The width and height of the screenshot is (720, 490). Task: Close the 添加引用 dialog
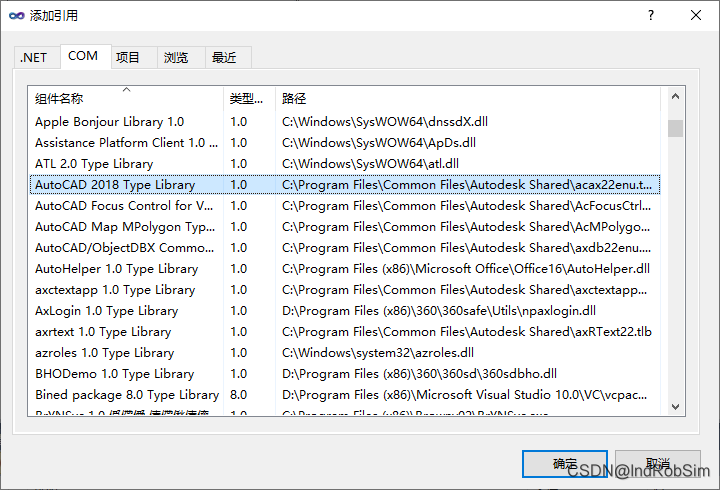tap(696, 15)
